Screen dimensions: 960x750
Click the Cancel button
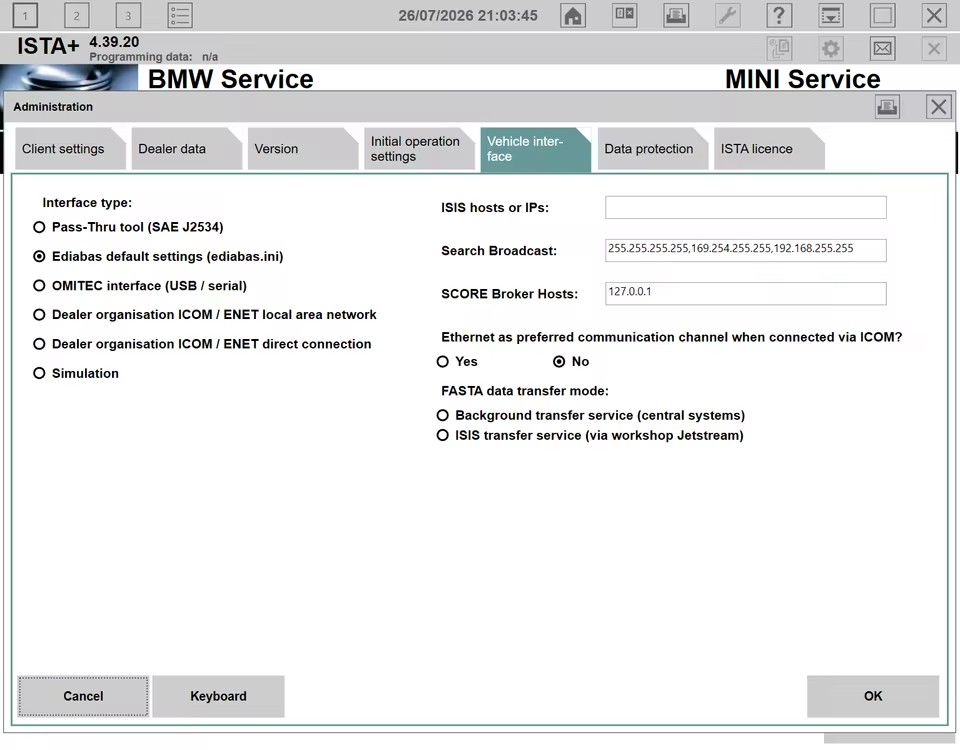click(83, 696)
